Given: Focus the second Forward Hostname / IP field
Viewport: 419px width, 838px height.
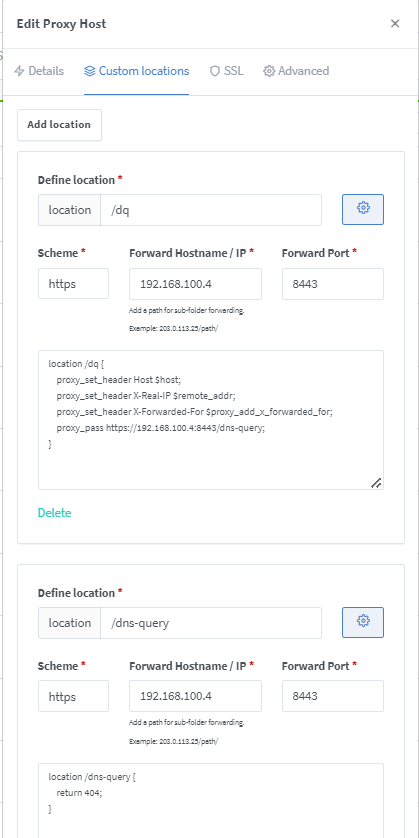Looking at the screenshot, I should coord(196,696).
